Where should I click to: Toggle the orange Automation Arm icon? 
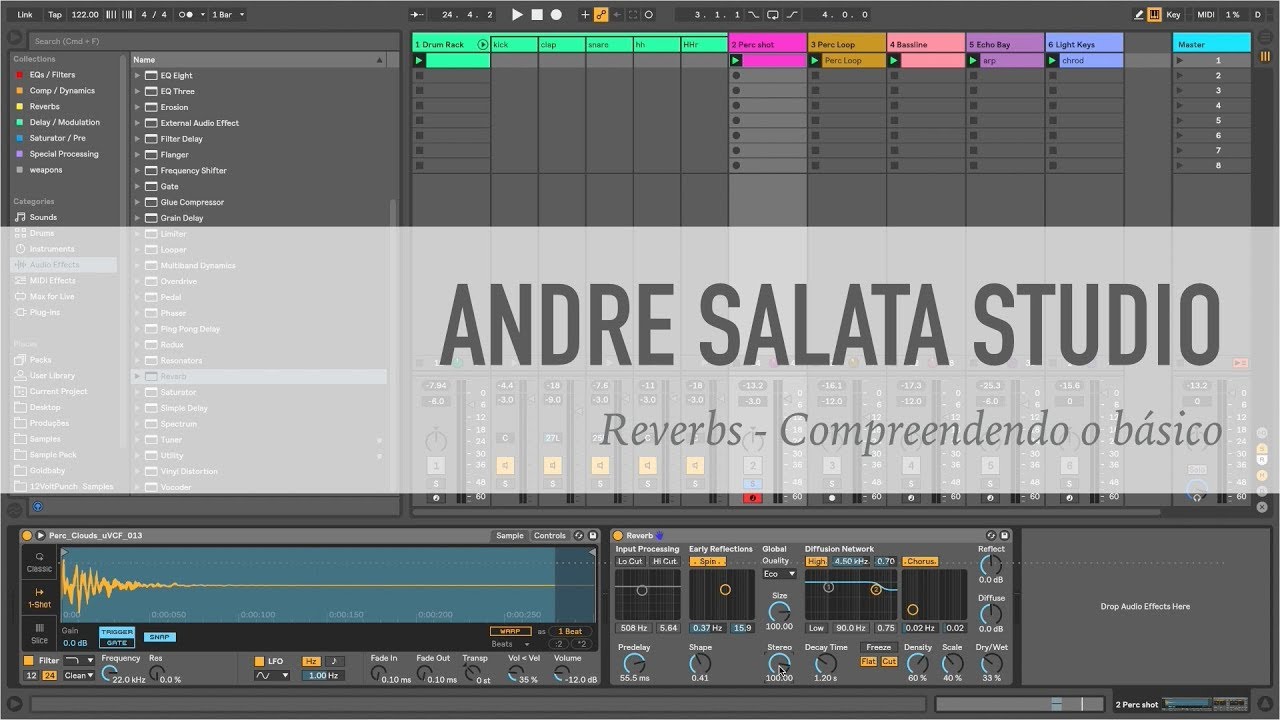pos(601,15)
